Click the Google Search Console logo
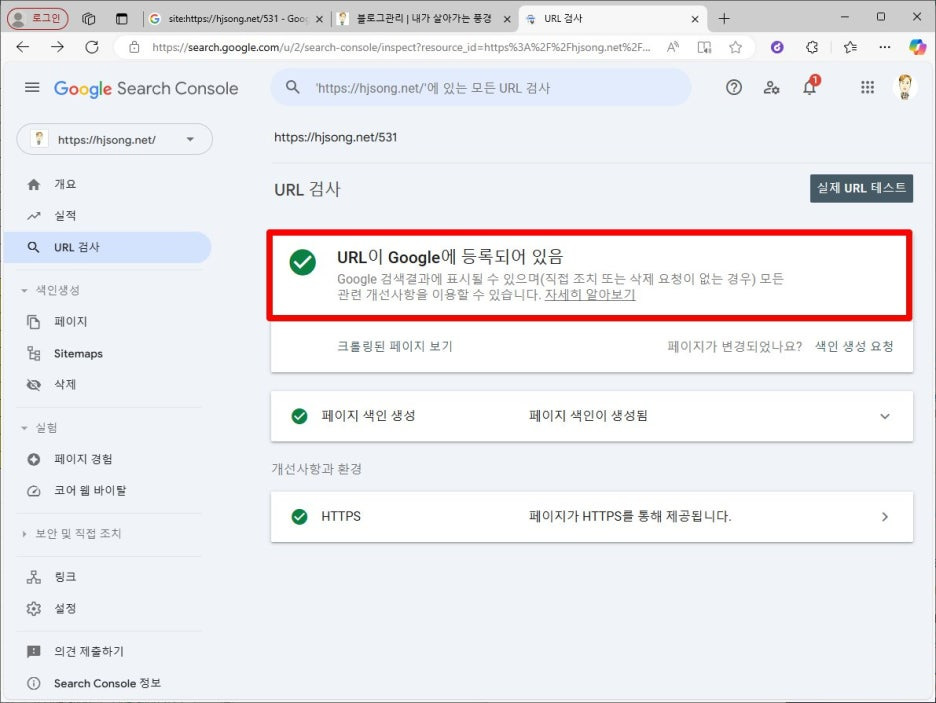The image size is (936, 703). click(x=146, y=88)
